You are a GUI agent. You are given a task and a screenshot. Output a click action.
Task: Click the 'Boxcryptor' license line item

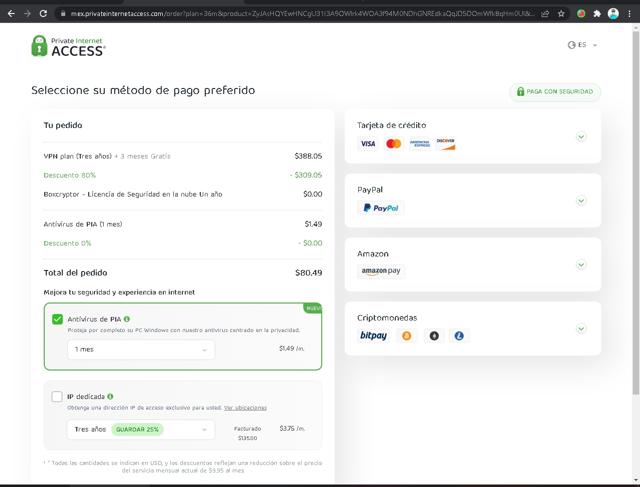(x=133, y=194)
